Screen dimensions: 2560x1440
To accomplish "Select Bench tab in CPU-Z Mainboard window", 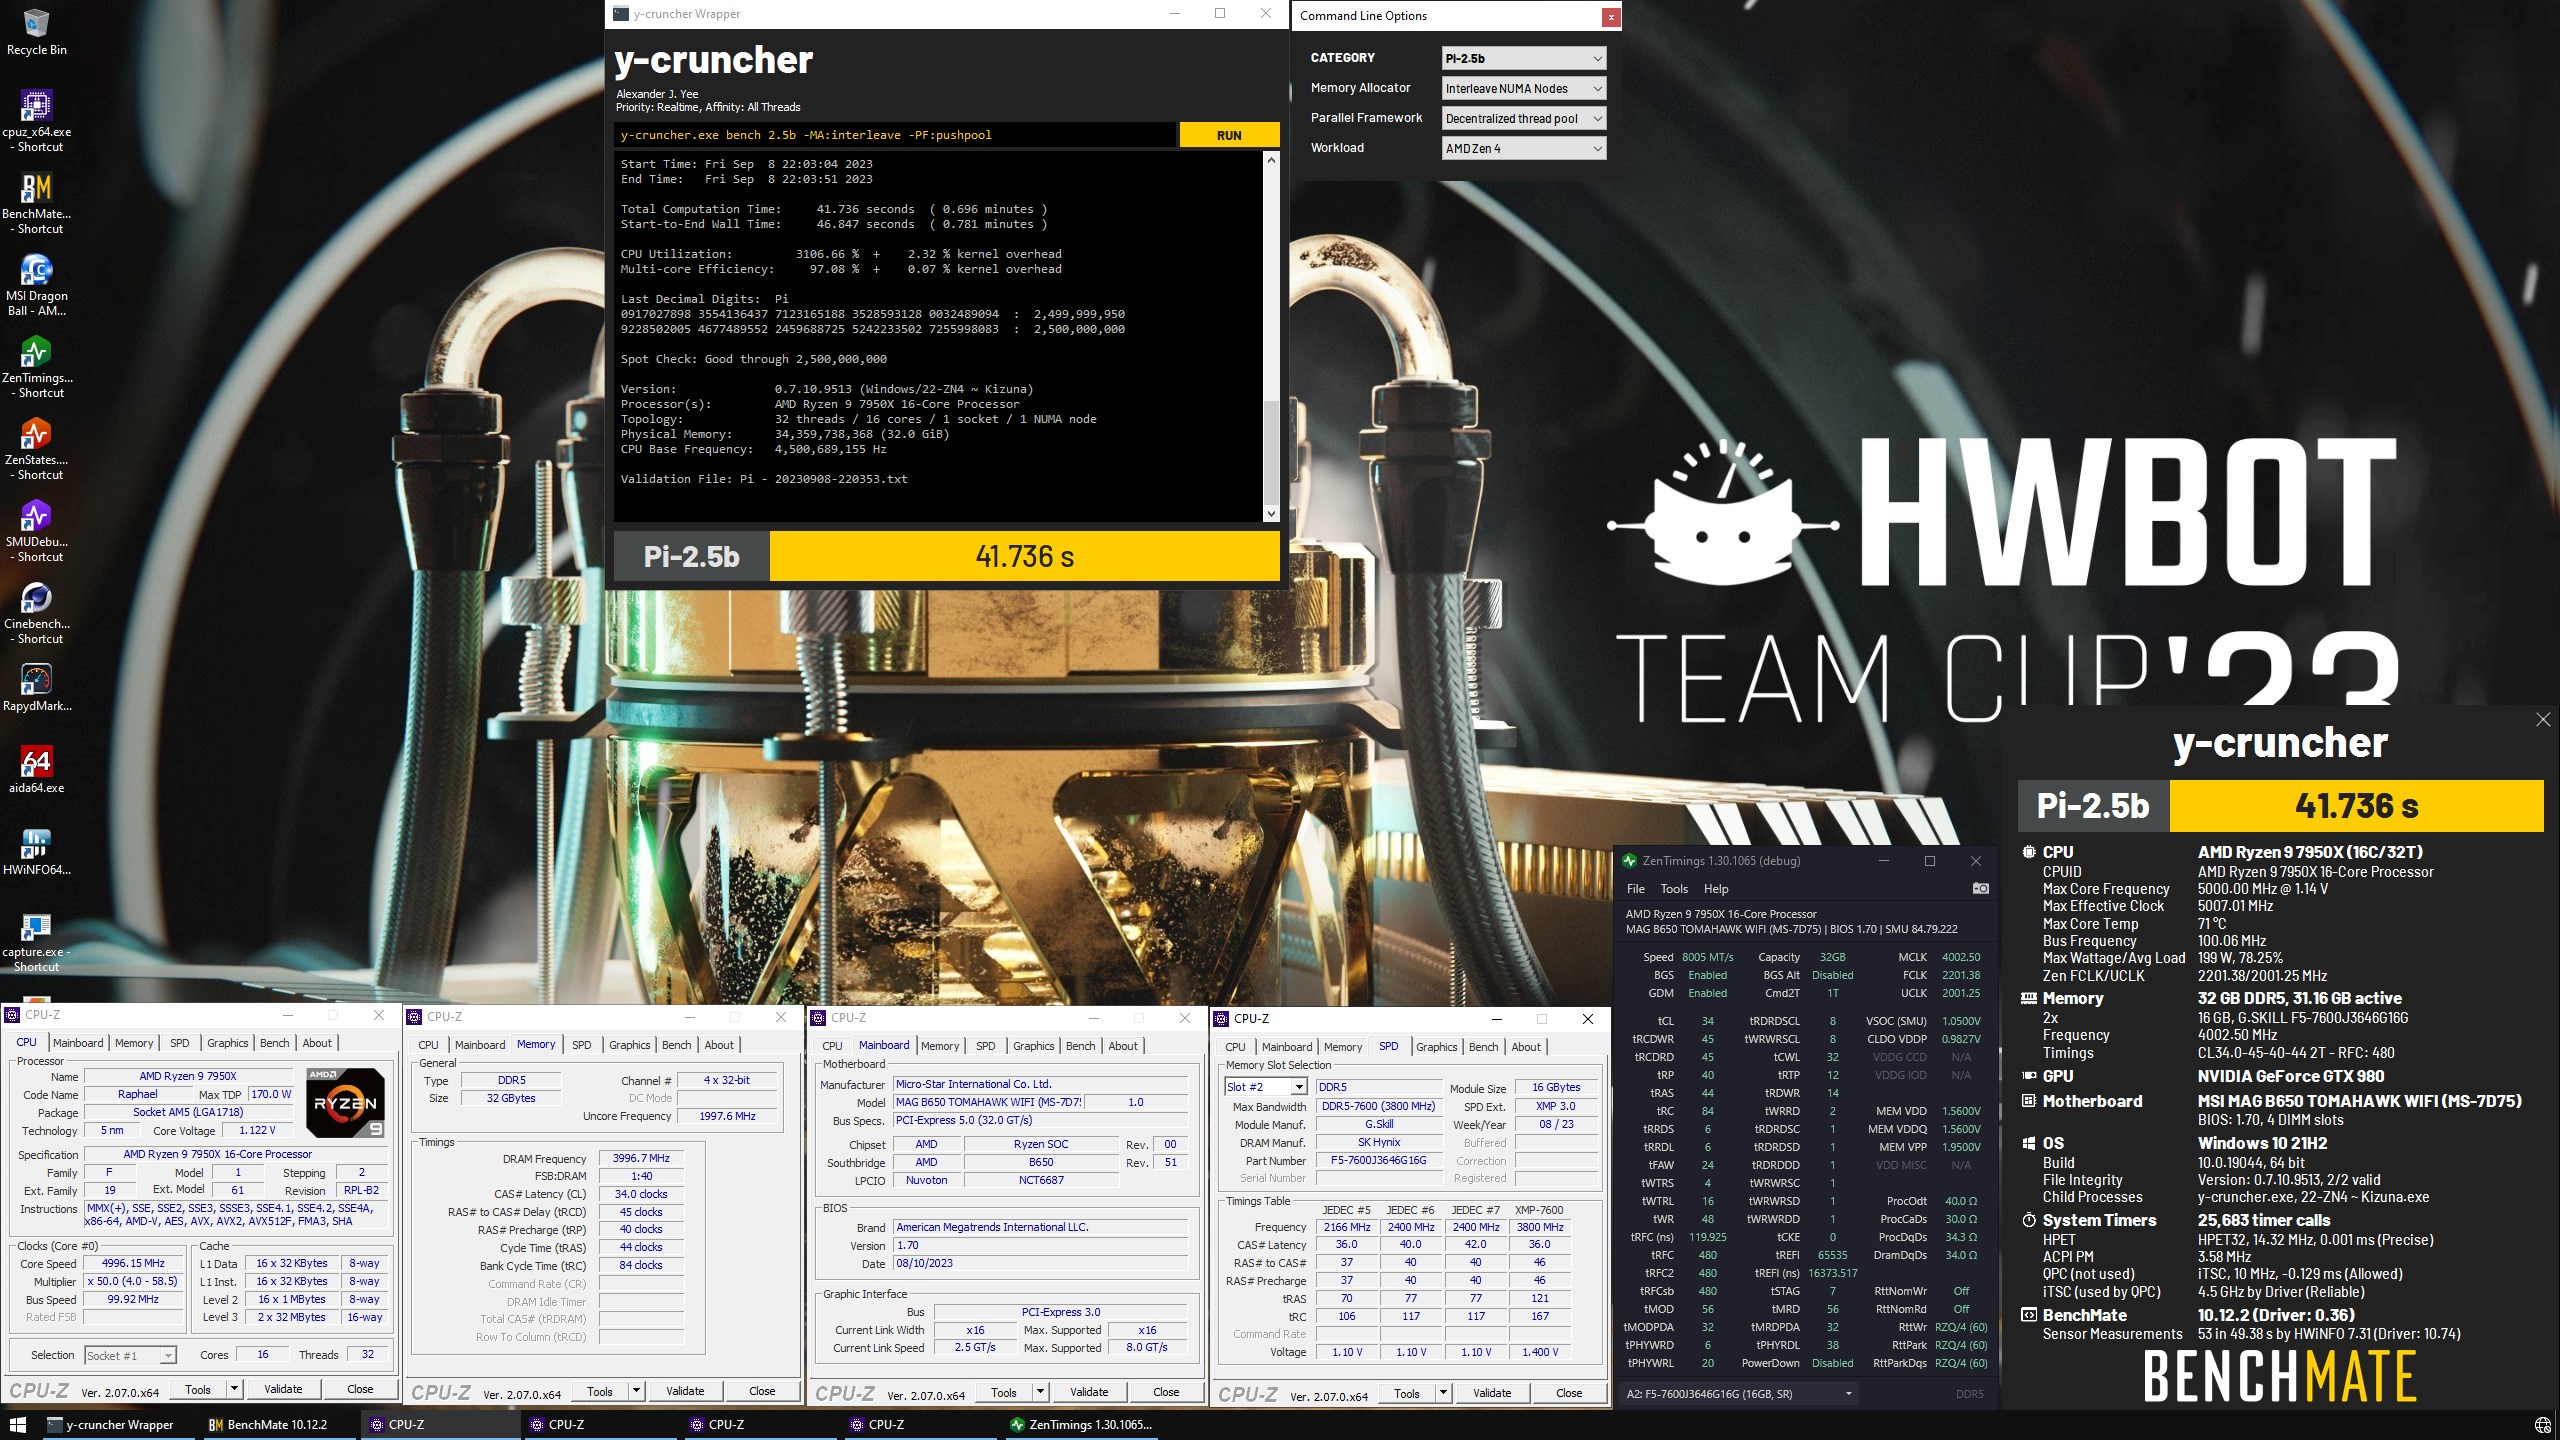I will tap(1080, 1046).
